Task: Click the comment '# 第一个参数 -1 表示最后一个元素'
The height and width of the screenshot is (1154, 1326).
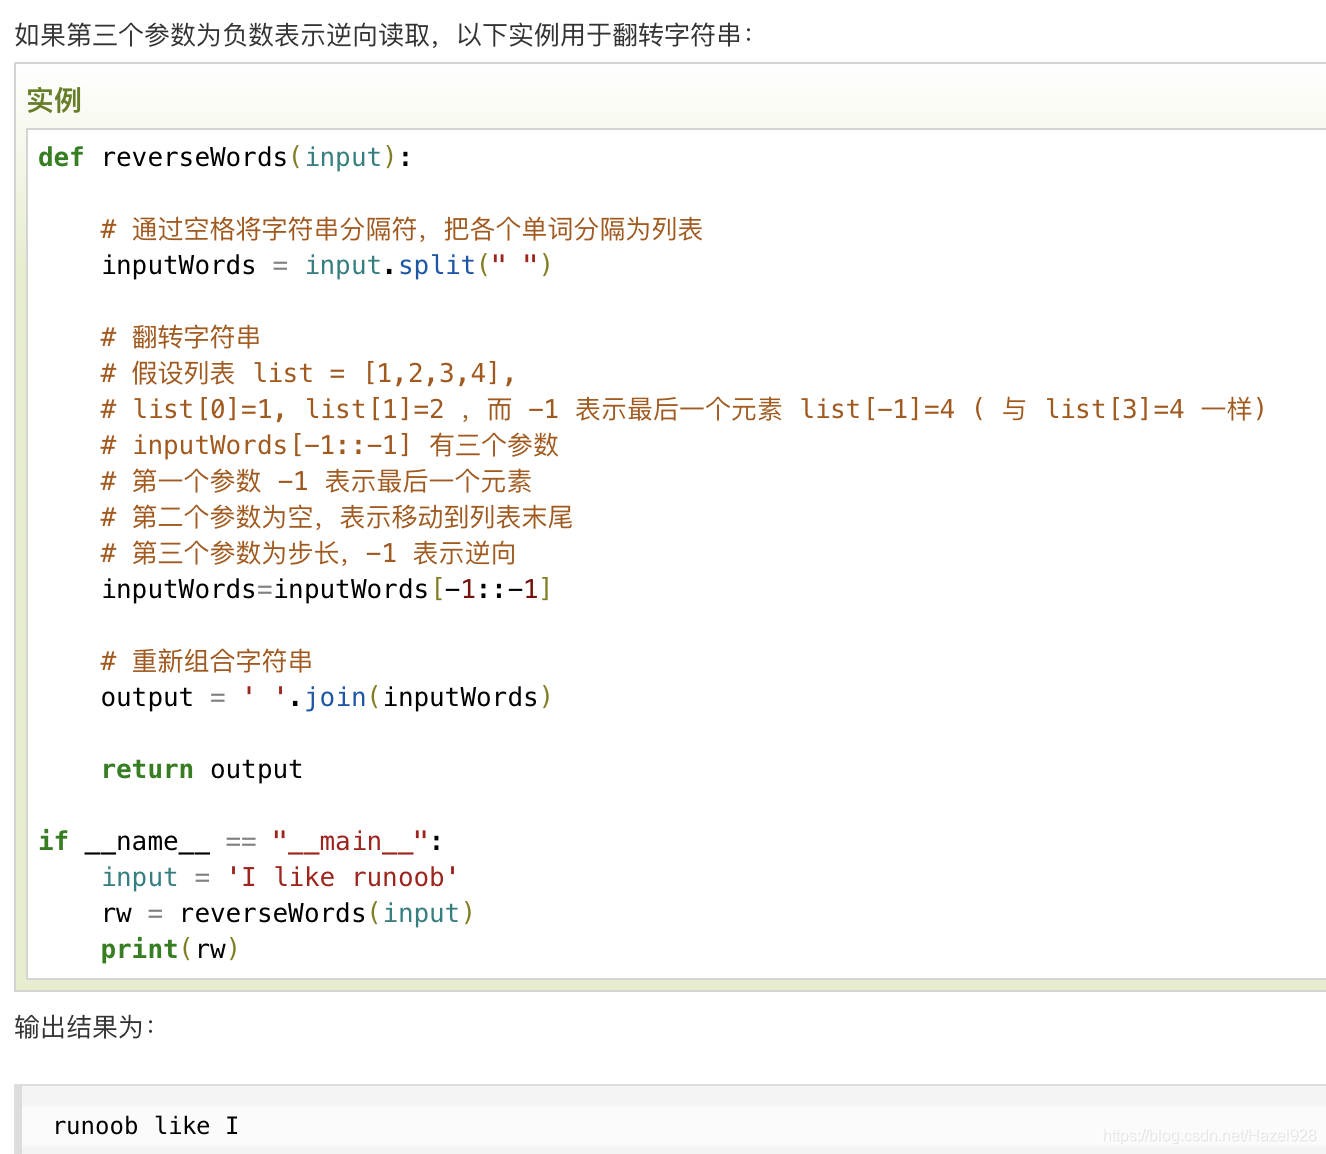Action: pyautogui.click(x=317, y=481)
